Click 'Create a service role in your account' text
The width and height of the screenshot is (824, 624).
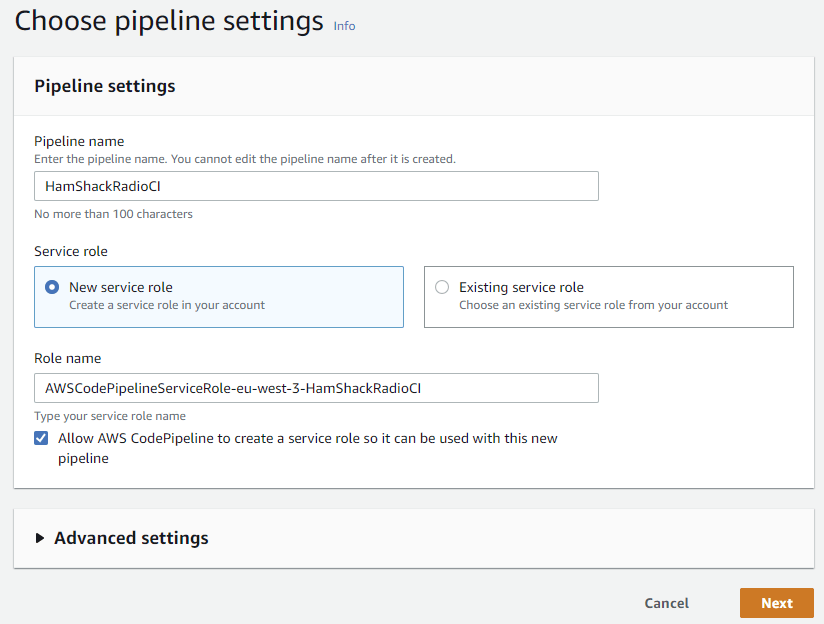167,305
